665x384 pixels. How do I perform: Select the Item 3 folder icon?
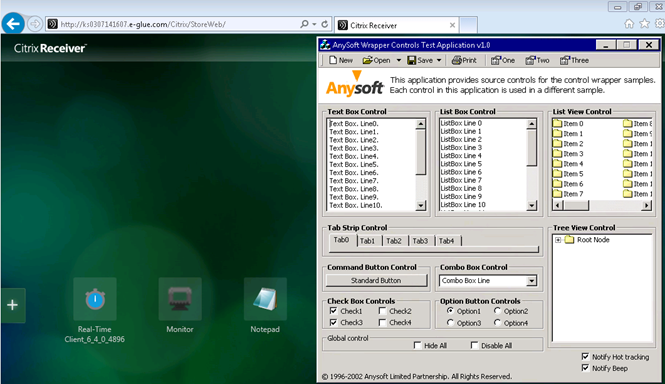557,154
